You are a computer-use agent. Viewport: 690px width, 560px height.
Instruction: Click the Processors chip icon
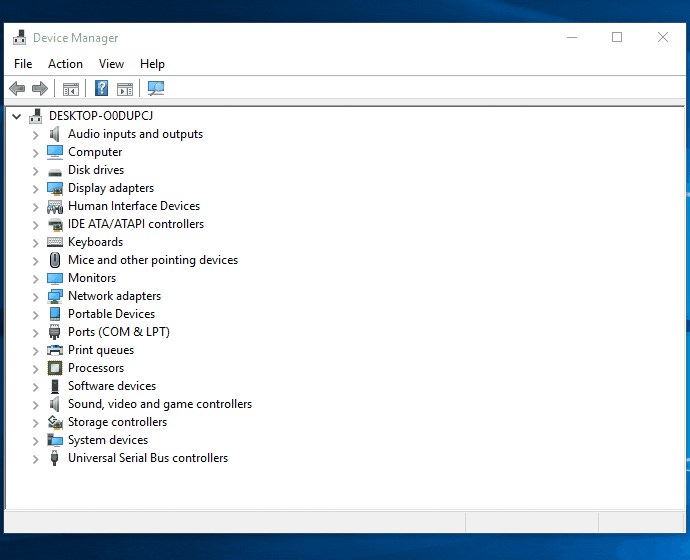click(55, 368)
